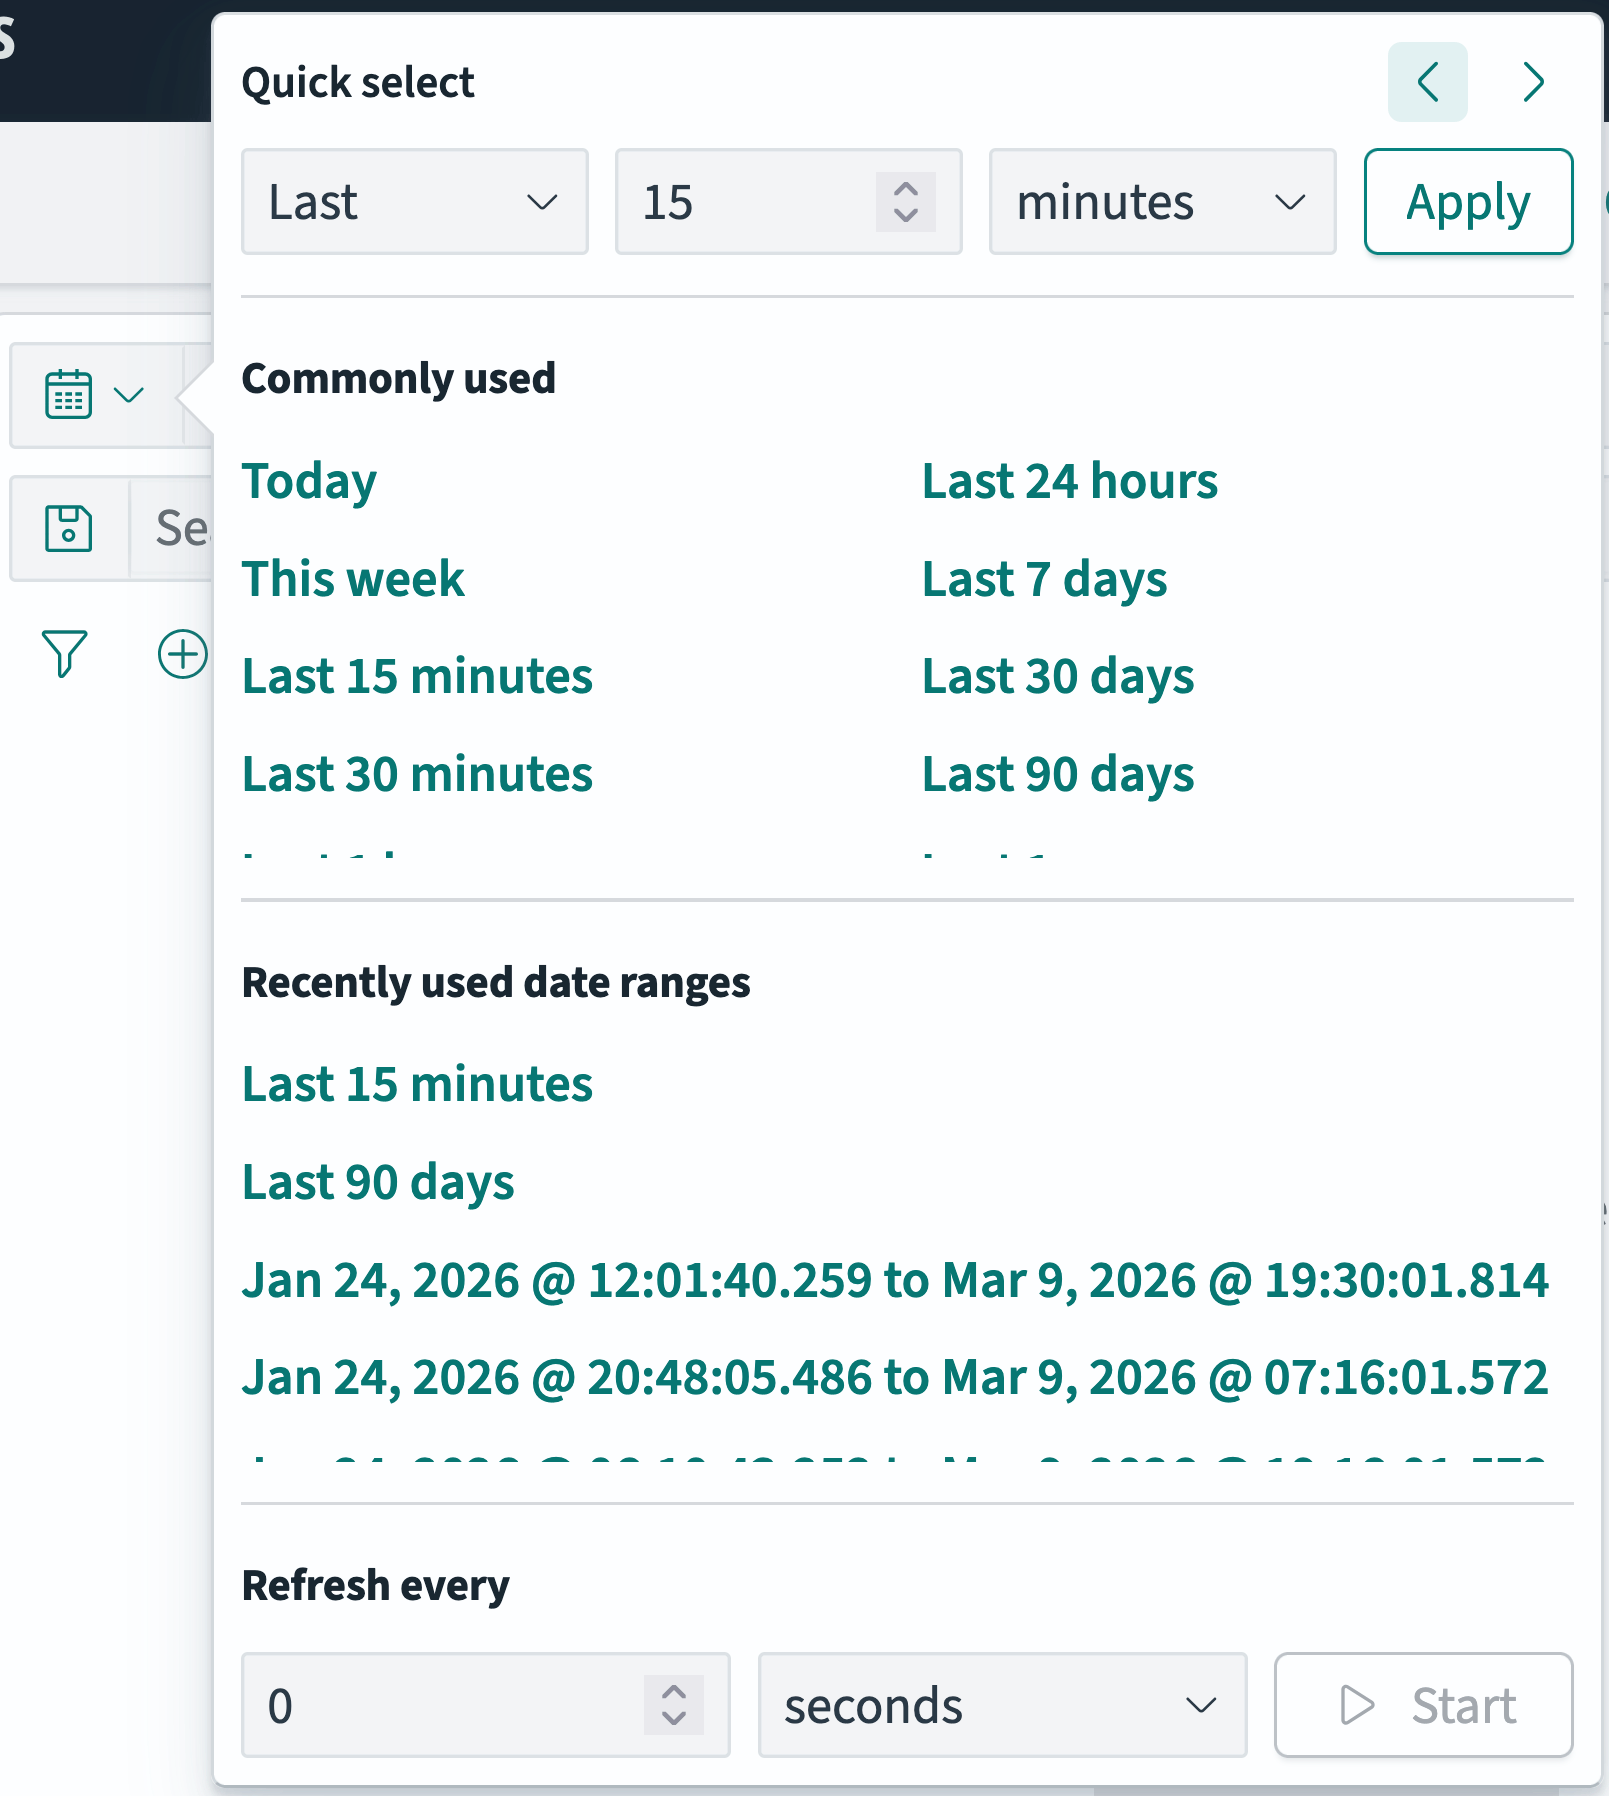Viewport: 1609px width, 1796px height.
Task: Click the filter funnel icon
Action: click(x=65, y=654)
